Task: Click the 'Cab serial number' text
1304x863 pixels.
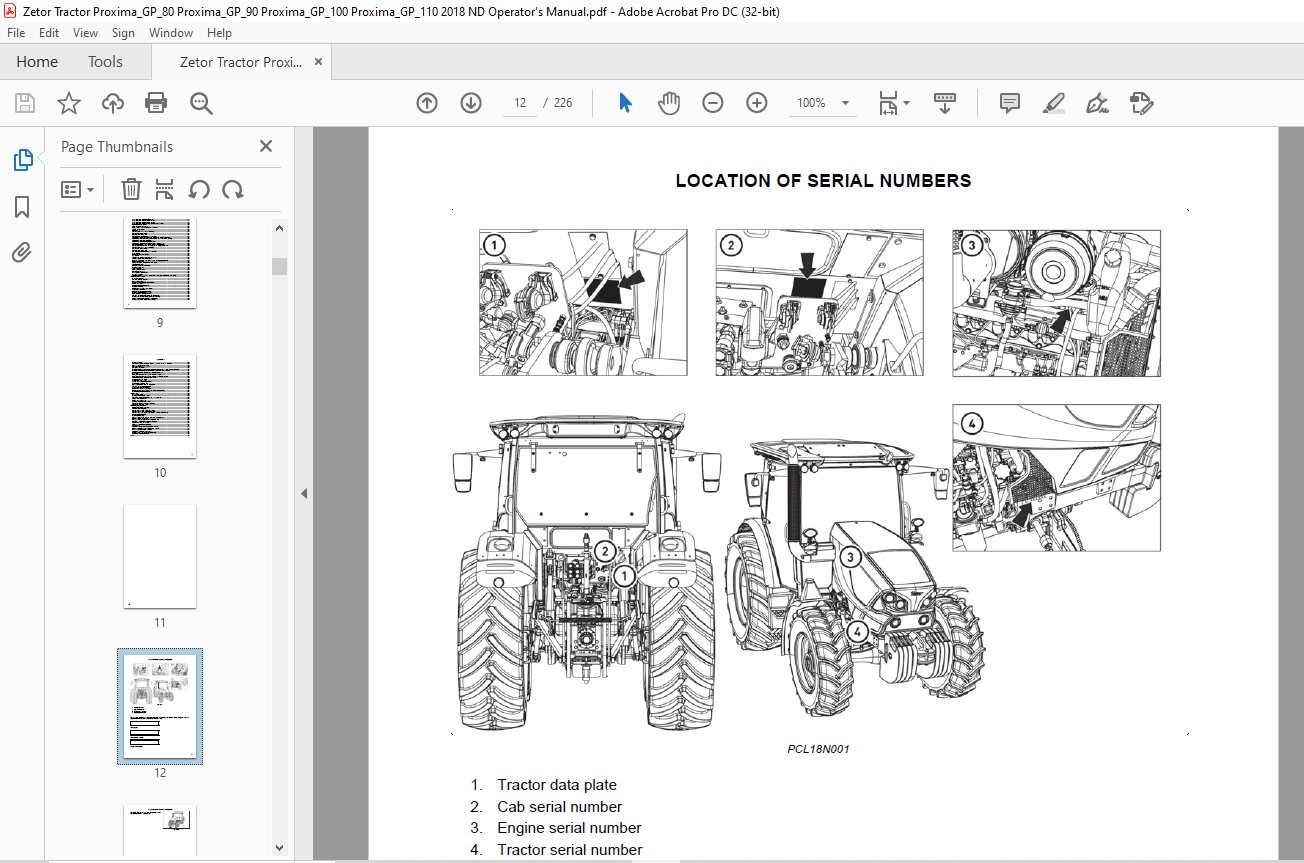Action: coord(560,807)
